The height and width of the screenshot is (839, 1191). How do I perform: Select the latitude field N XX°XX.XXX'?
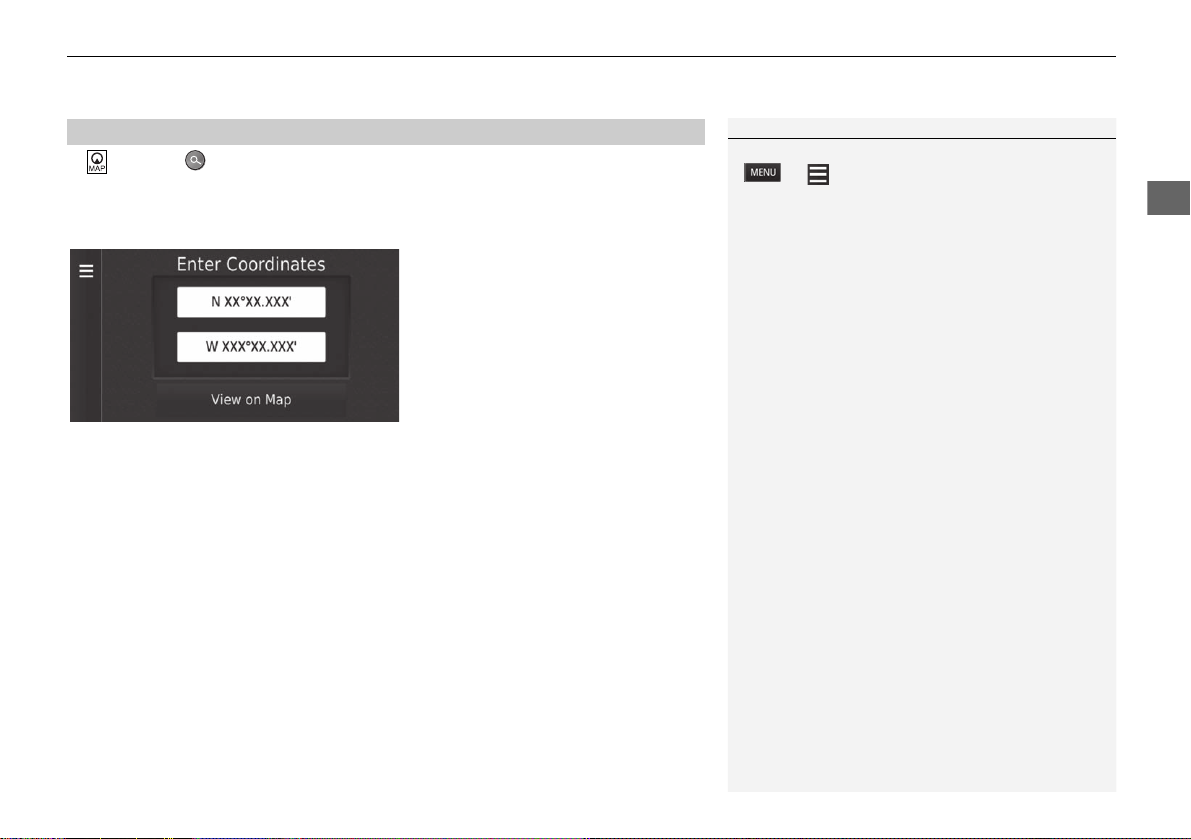click(251, 301)
